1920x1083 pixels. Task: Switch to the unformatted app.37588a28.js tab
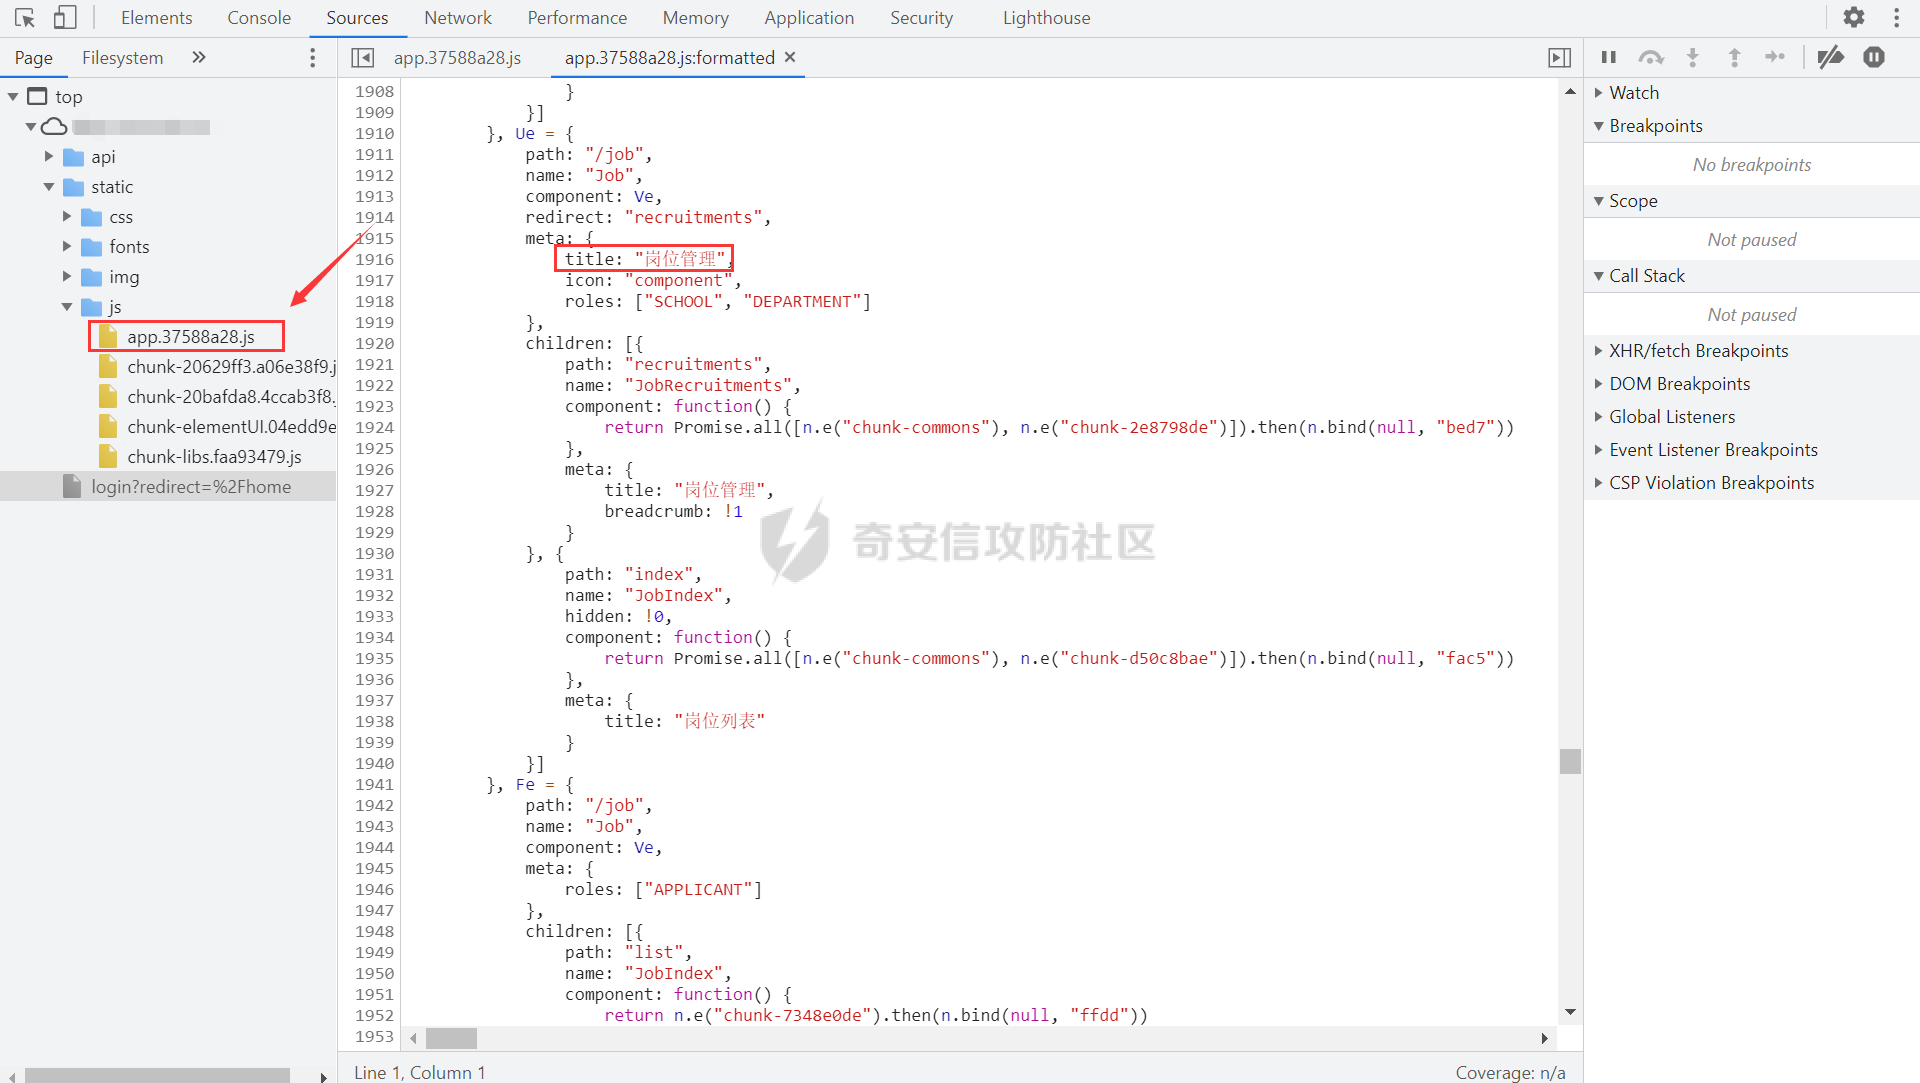(x=457, y=58)
